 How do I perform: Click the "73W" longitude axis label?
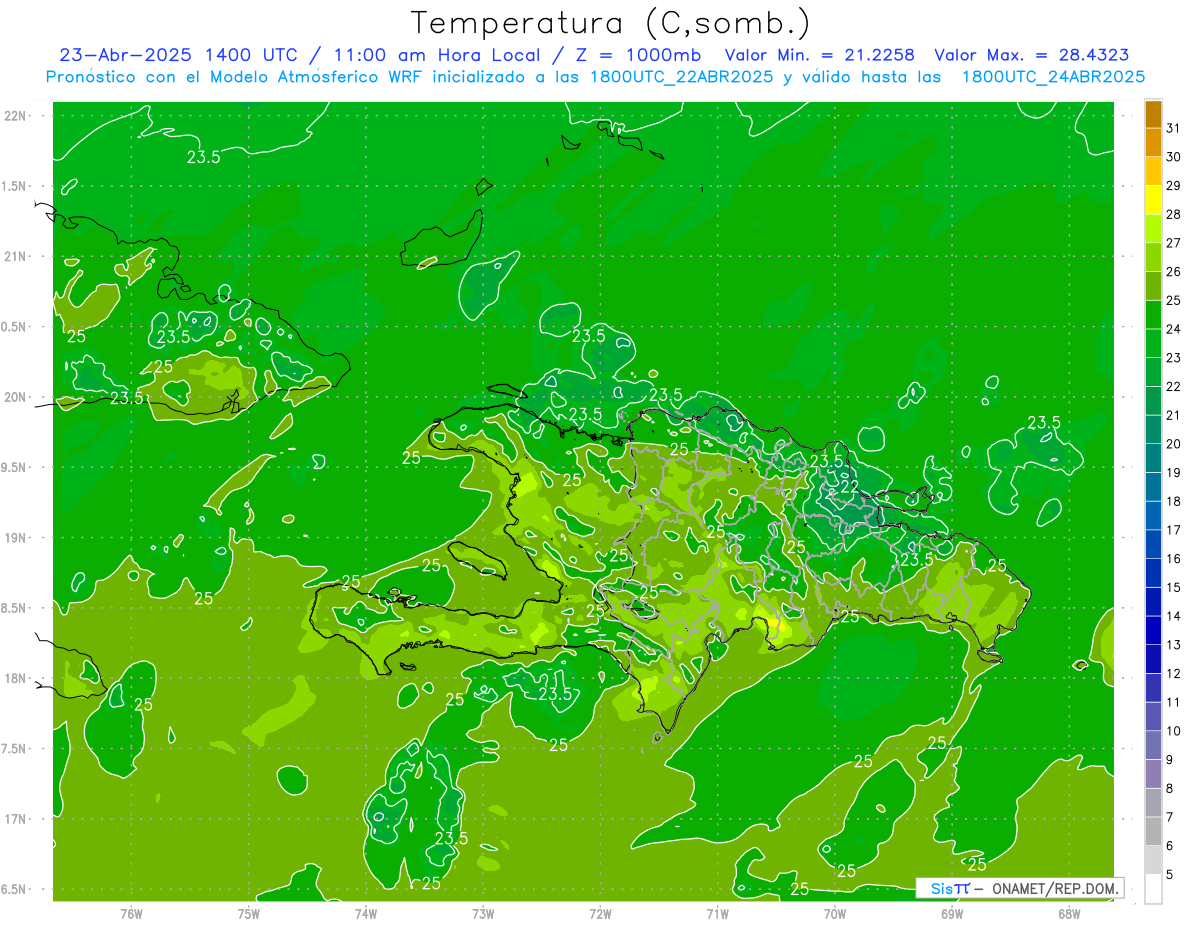pyautogui.click(x=483, y=913)
